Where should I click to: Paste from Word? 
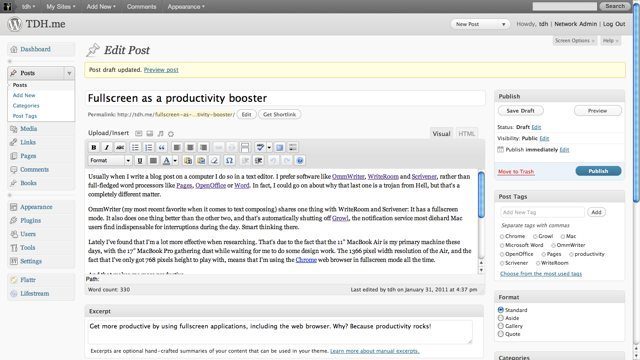pyautogui.click(x=201, y=160)
